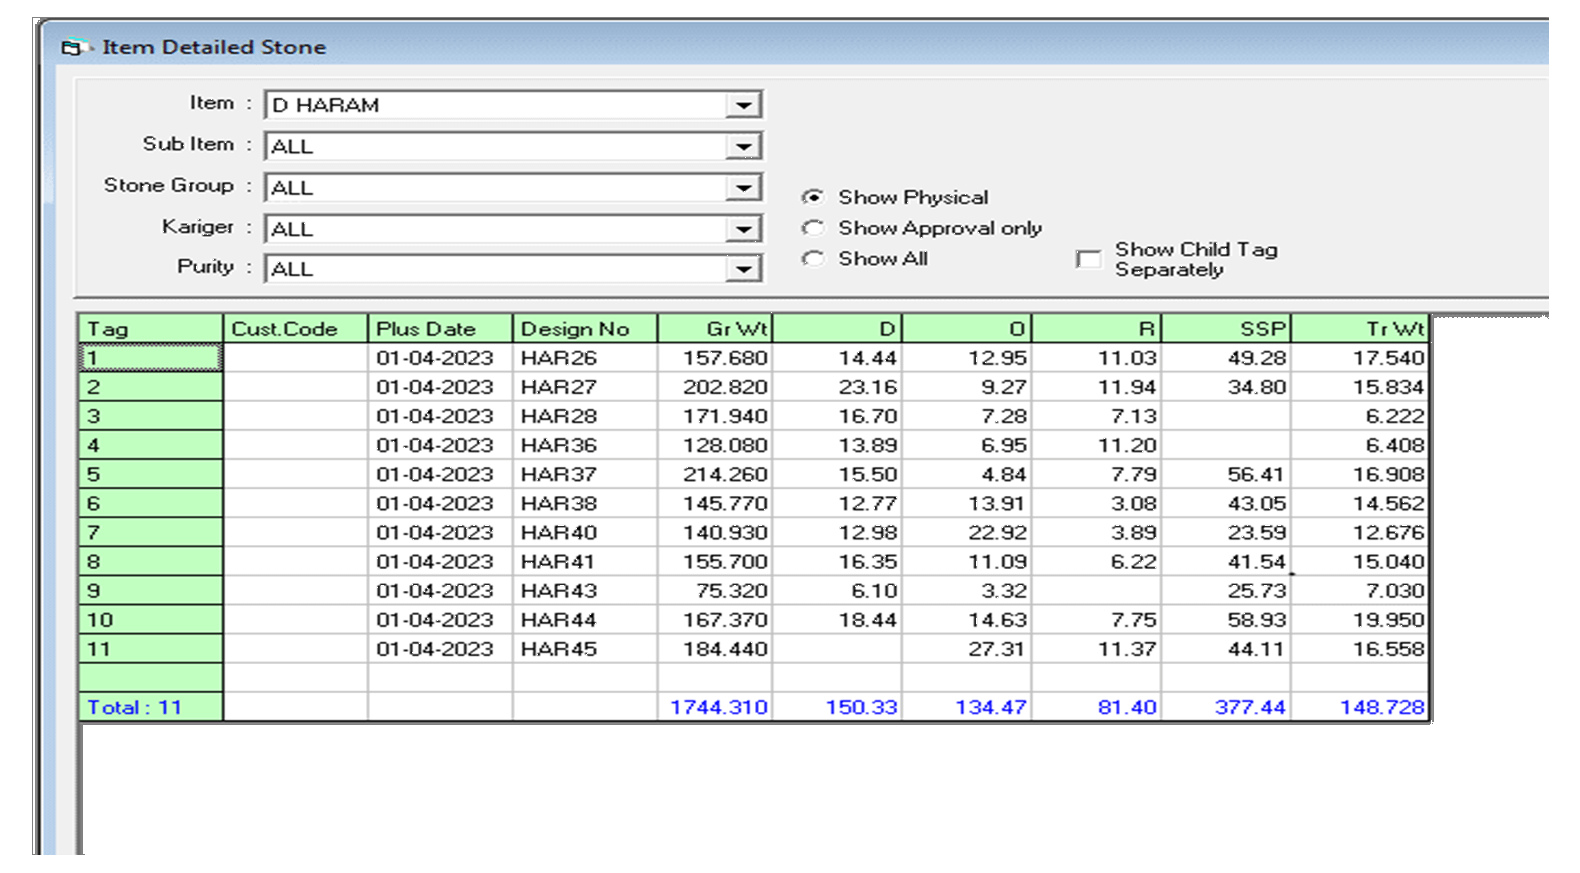1580x873 pixels.
Task: Click design number HAR28 cell
Action: pyautogui.click(x=586, y=416)
